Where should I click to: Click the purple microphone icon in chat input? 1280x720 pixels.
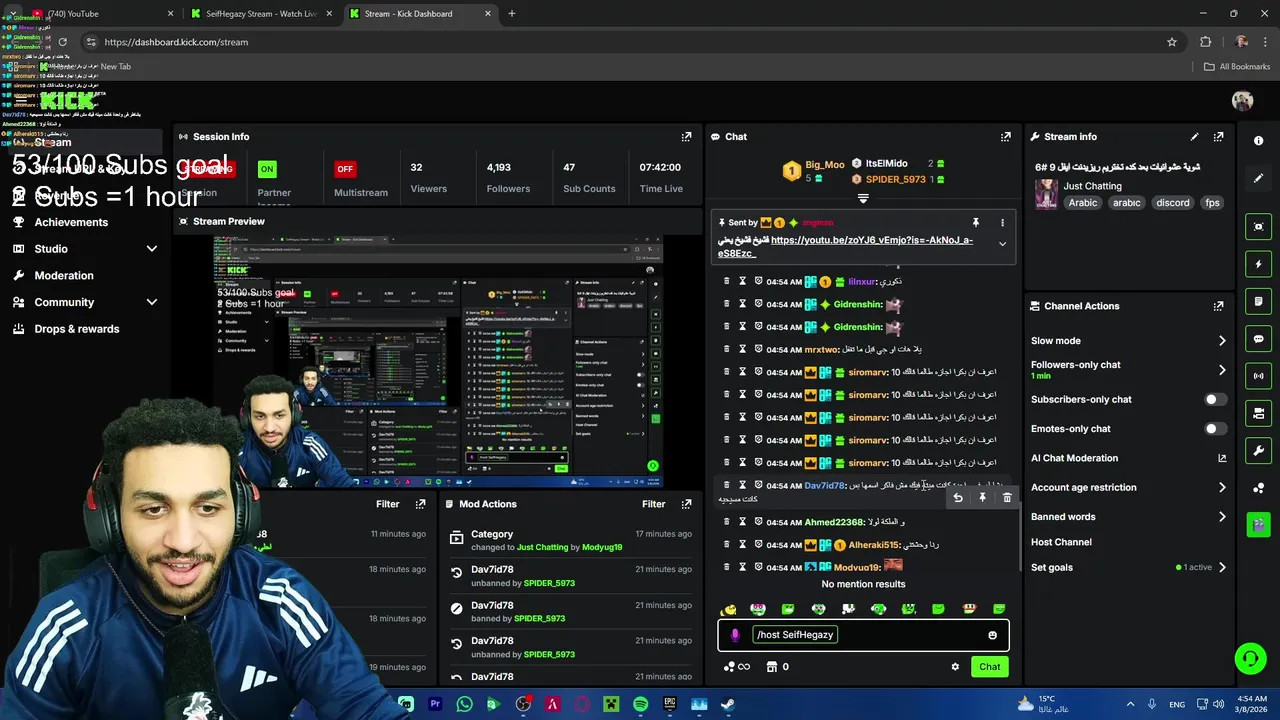[735, 635]
